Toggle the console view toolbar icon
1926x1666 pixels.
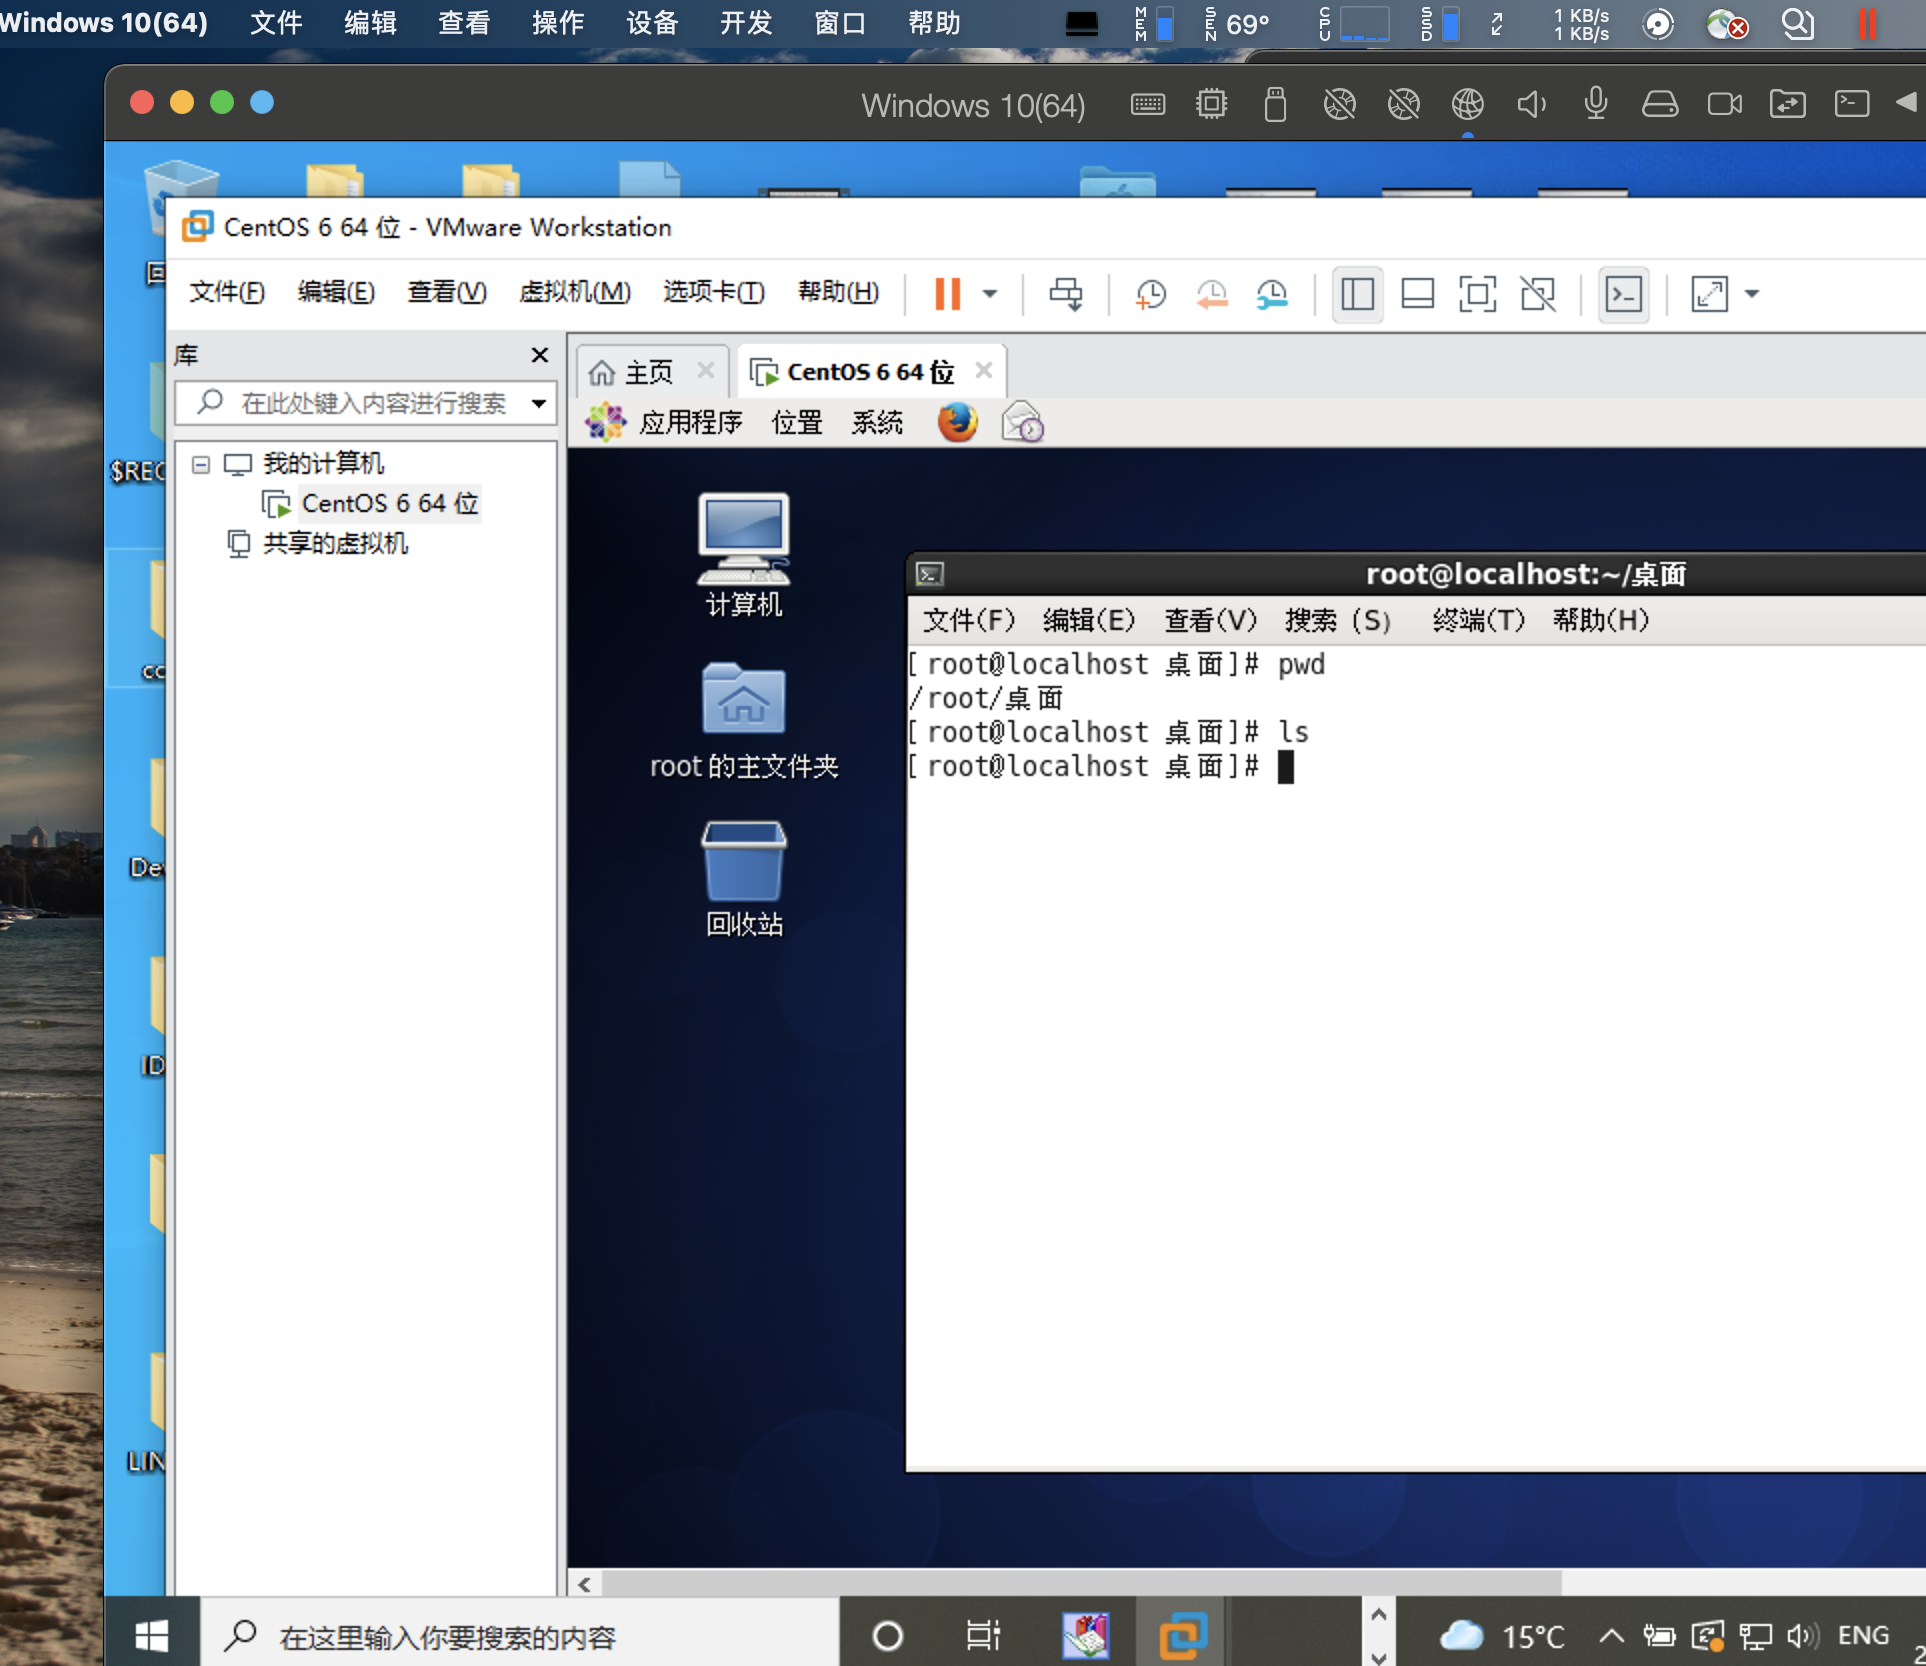coord(1624,294)
